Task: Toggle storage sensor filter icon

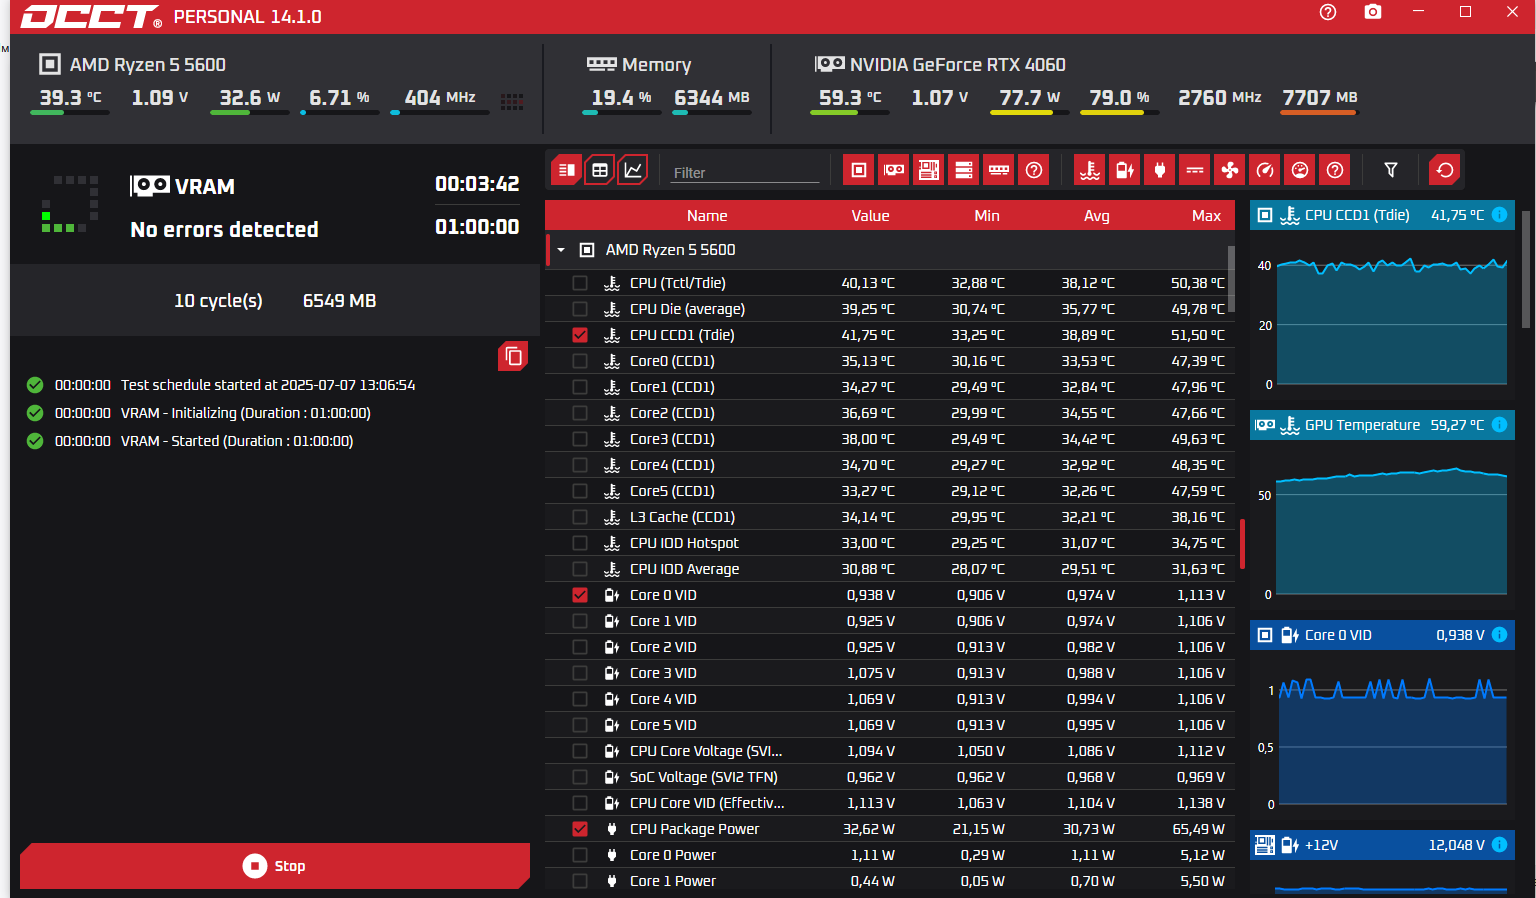Action: coord(964,170)
